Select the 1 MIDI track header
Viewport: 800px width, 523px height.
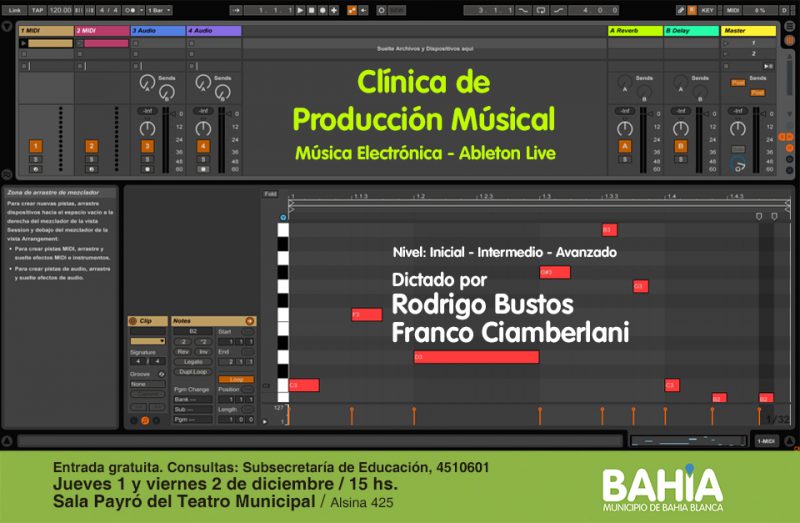45,31
